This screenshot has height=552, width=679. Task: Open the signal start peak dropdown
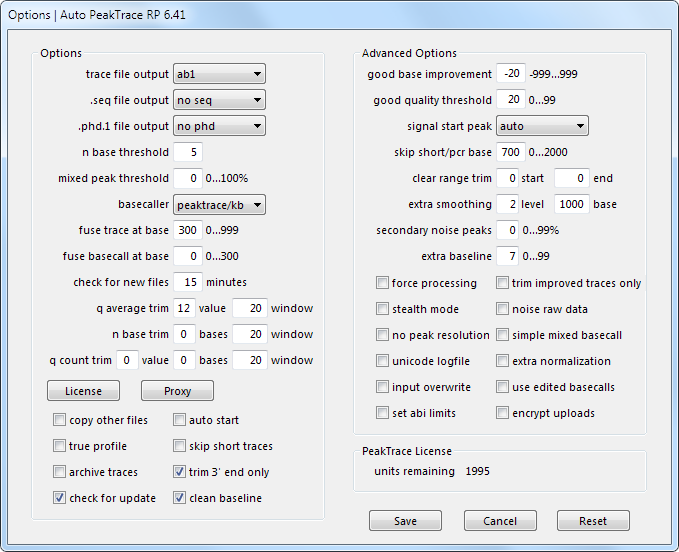(542, 126)
